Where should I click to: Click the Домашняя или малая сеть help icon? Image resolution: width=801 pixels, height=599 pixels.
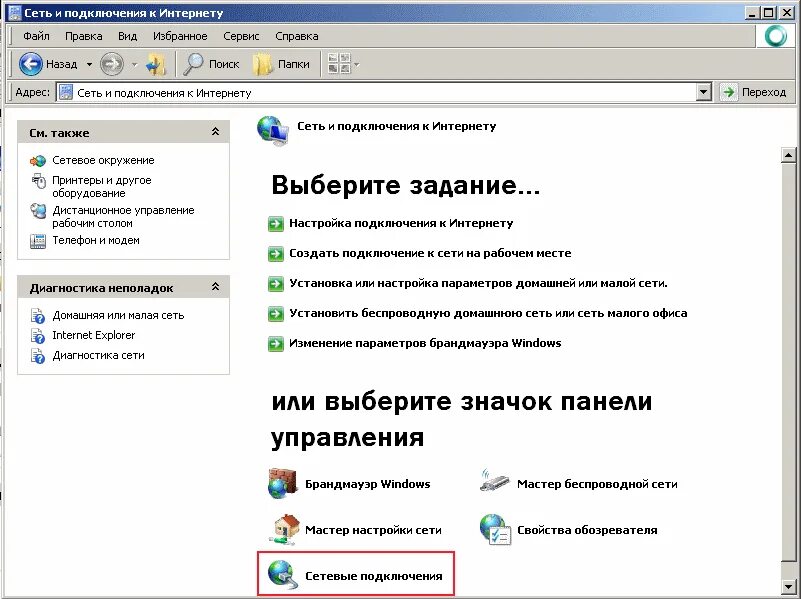[x=38, y=316]
